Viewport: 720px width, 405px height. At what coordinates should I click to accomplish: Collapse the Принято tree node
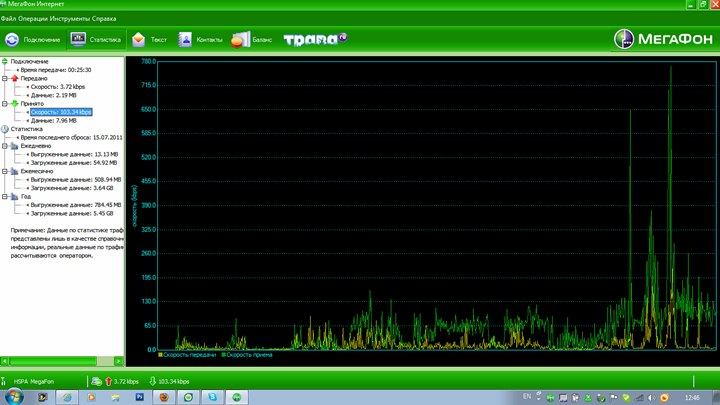click(x=5, y=104)
